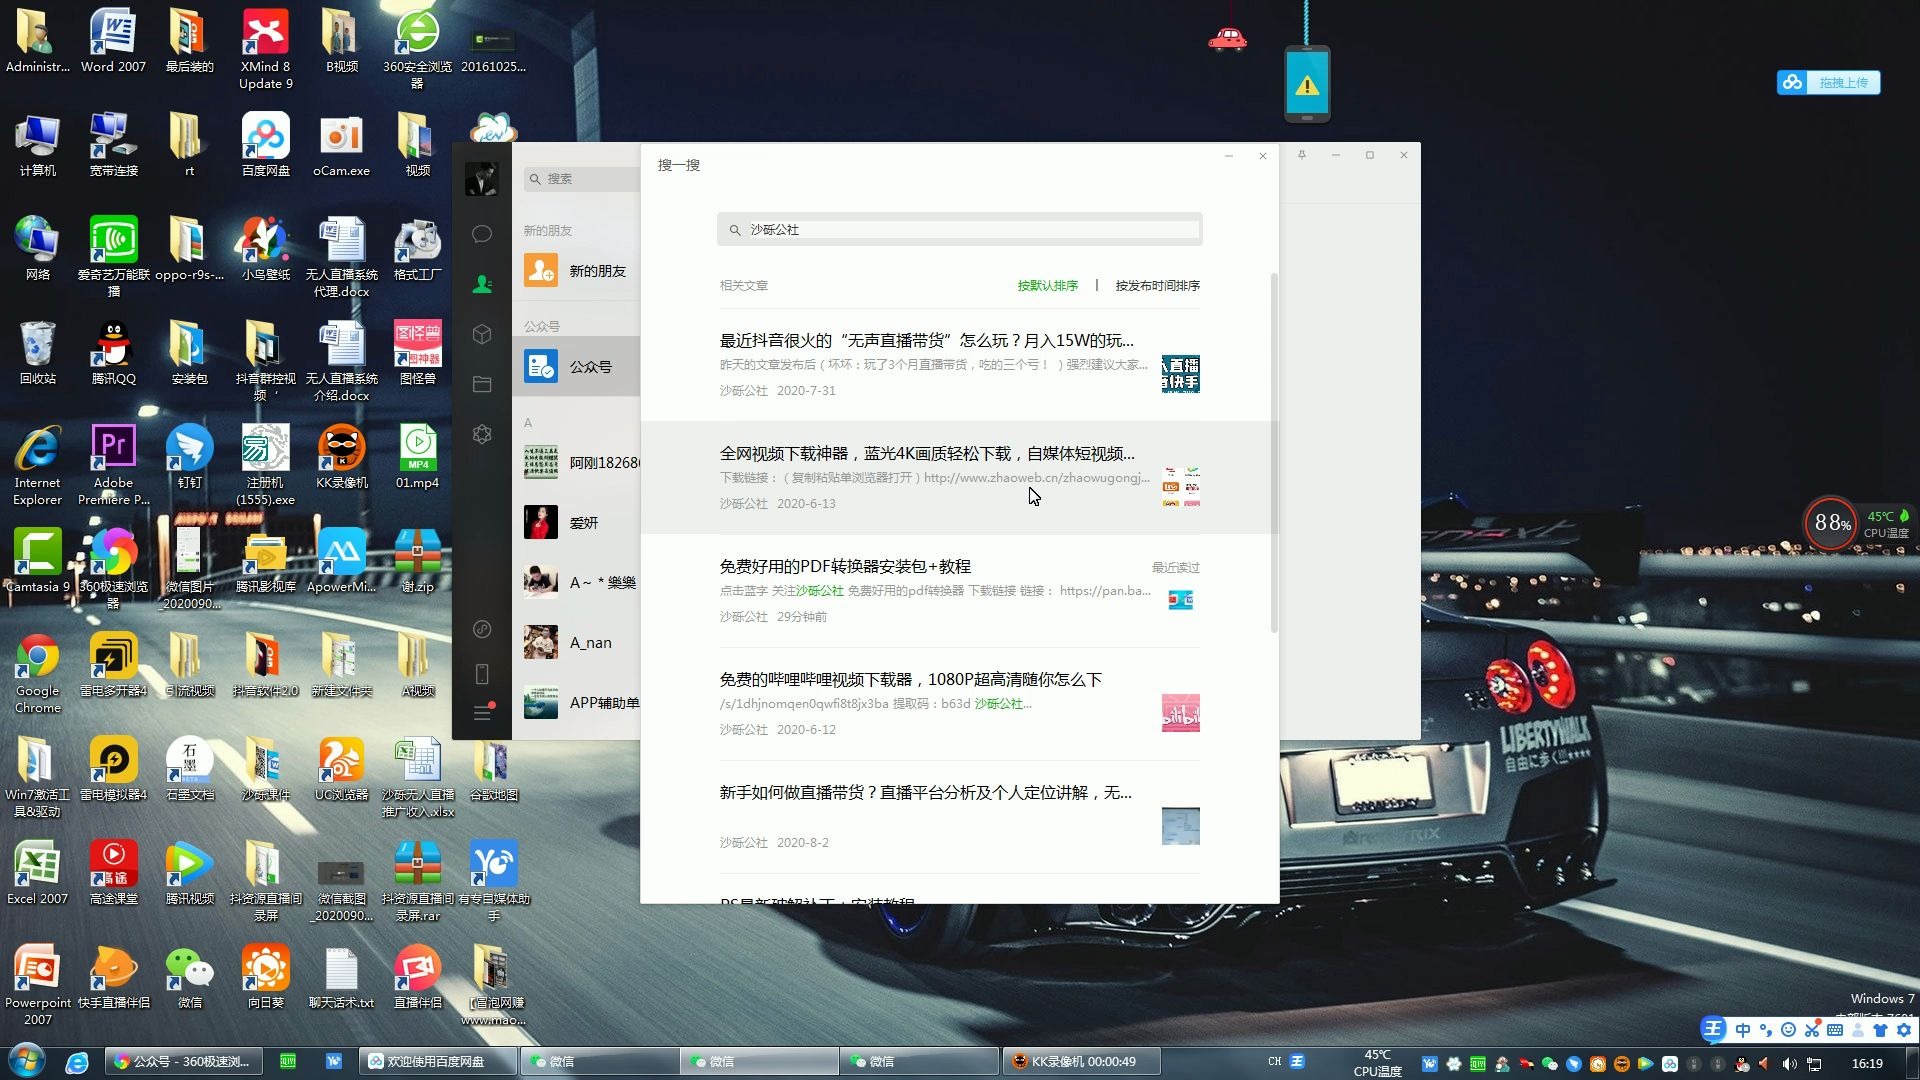Click the Word 2007 desktop icon
The image size is (1920, 1080).
(x=113, y=42)
